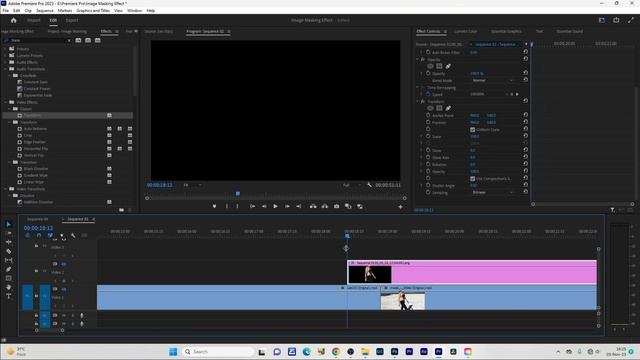Click the Program monitor scrub playhead

click(x=238, y=193)
